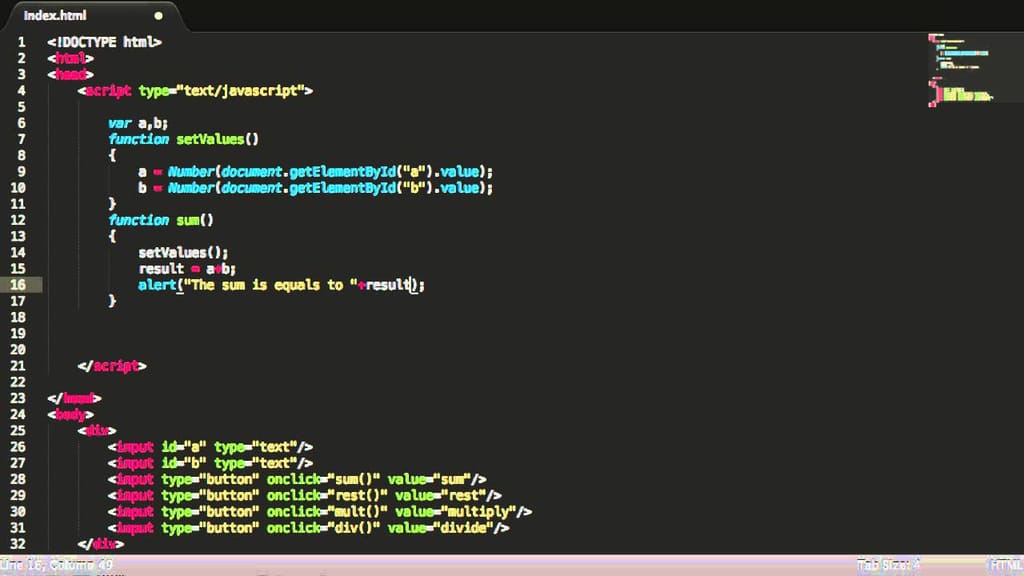Click line number 1 in the gutter
Screen dimensions: 1024x576
(x=22, y=42)
